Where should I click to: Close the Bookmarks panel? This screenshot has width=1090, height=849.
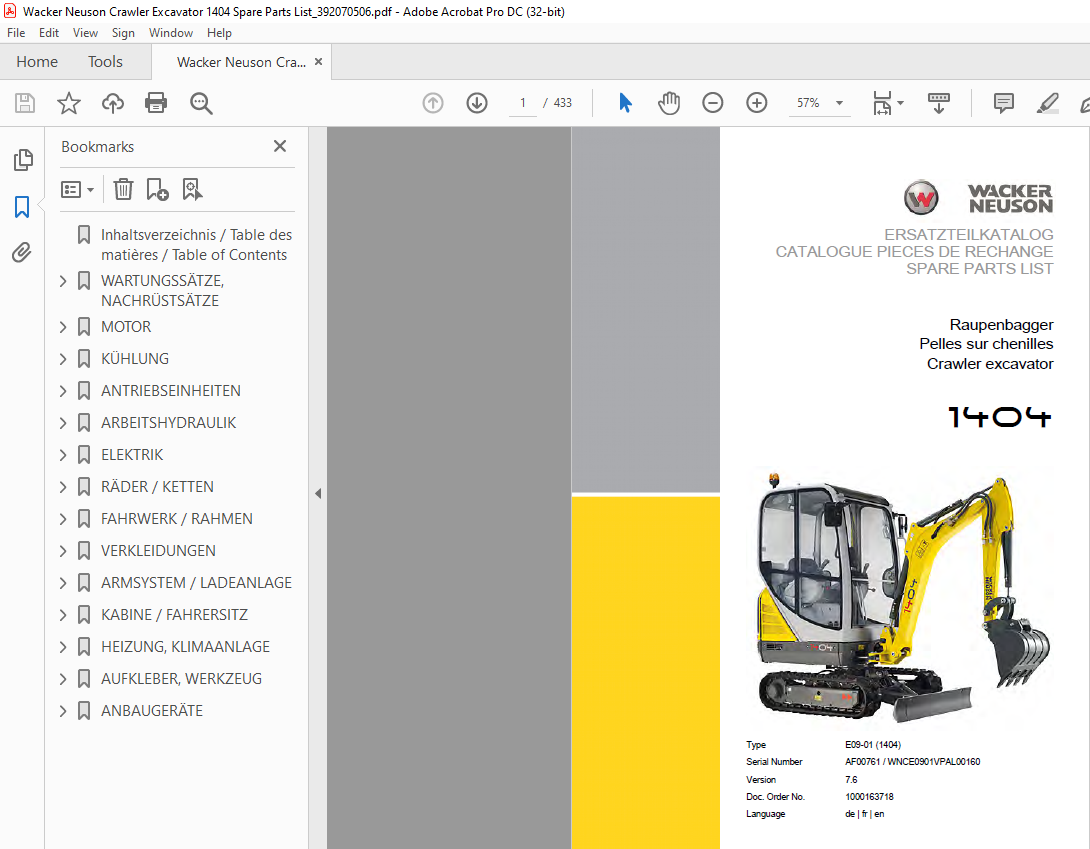point(280,146)
